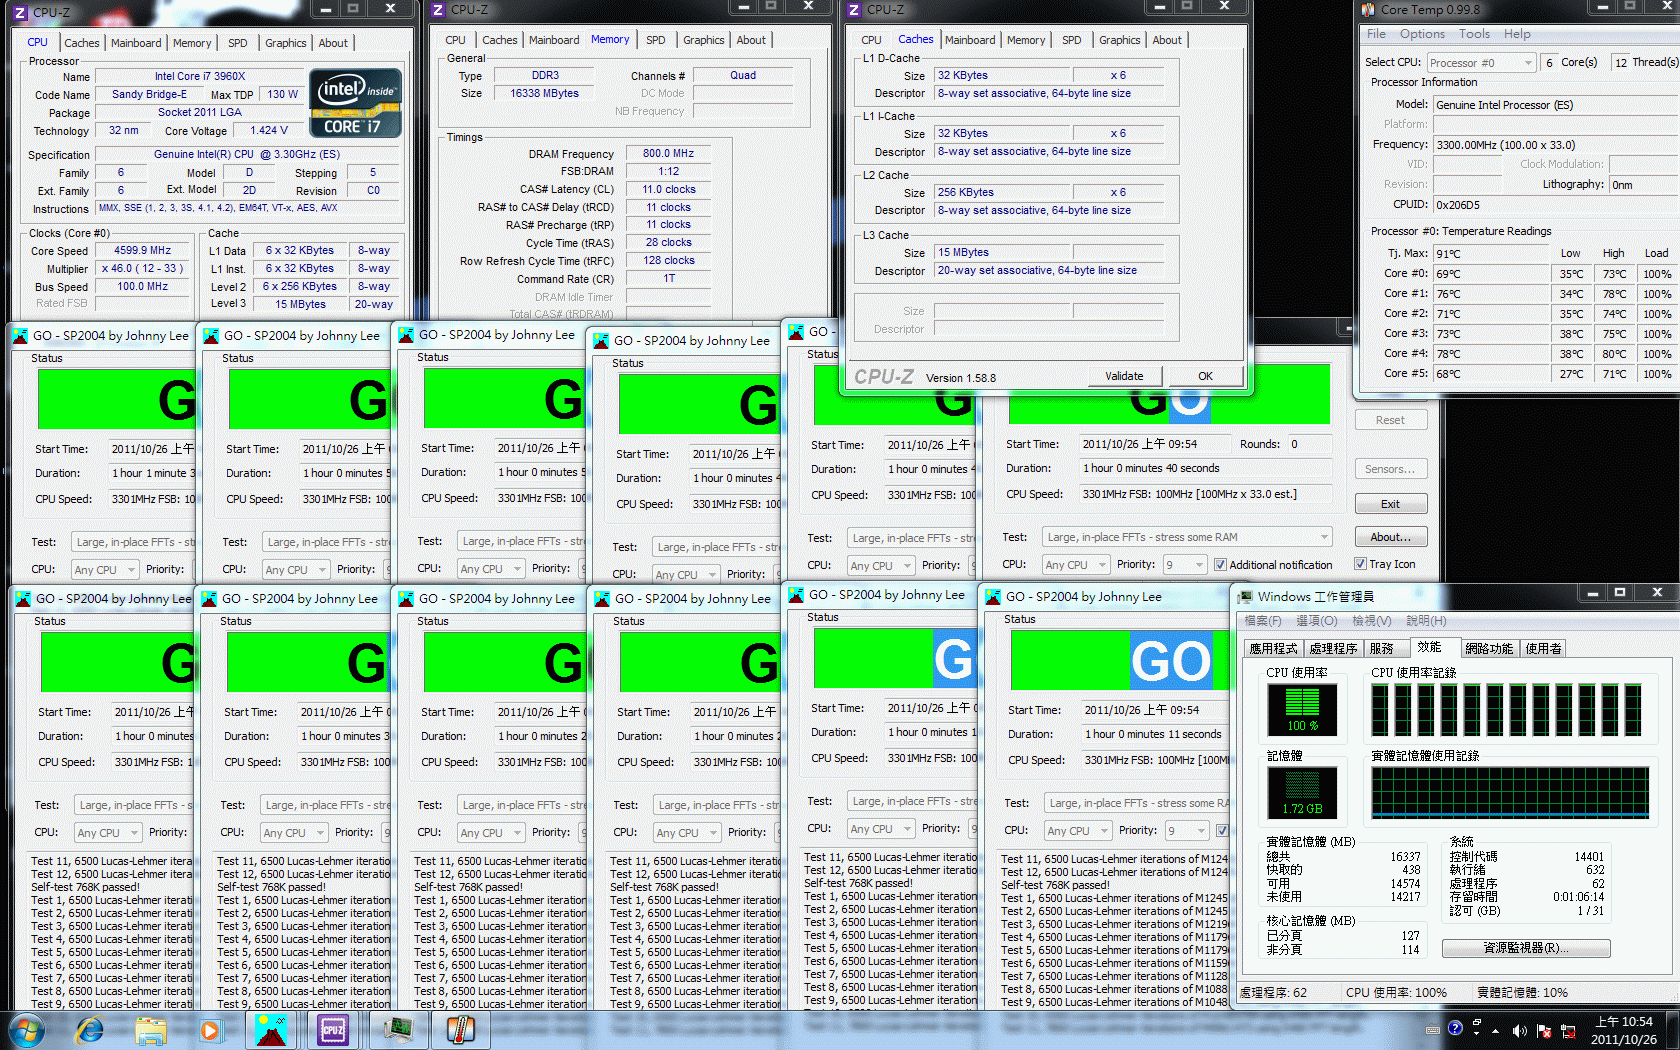1680x1050 pixels.
Task: Click Core Temp window title bar icon
Action: (1369, 9)
